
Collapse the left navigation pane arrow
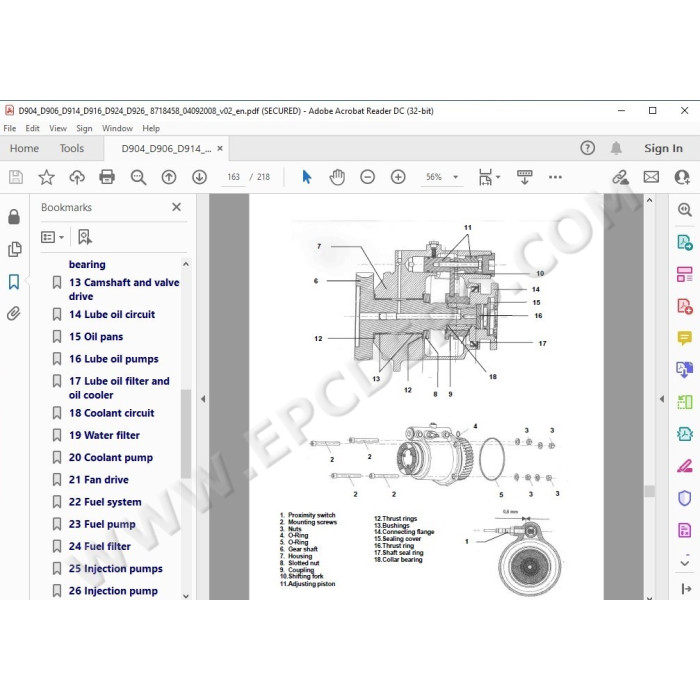pyautogui.click(x=203, y=399)
